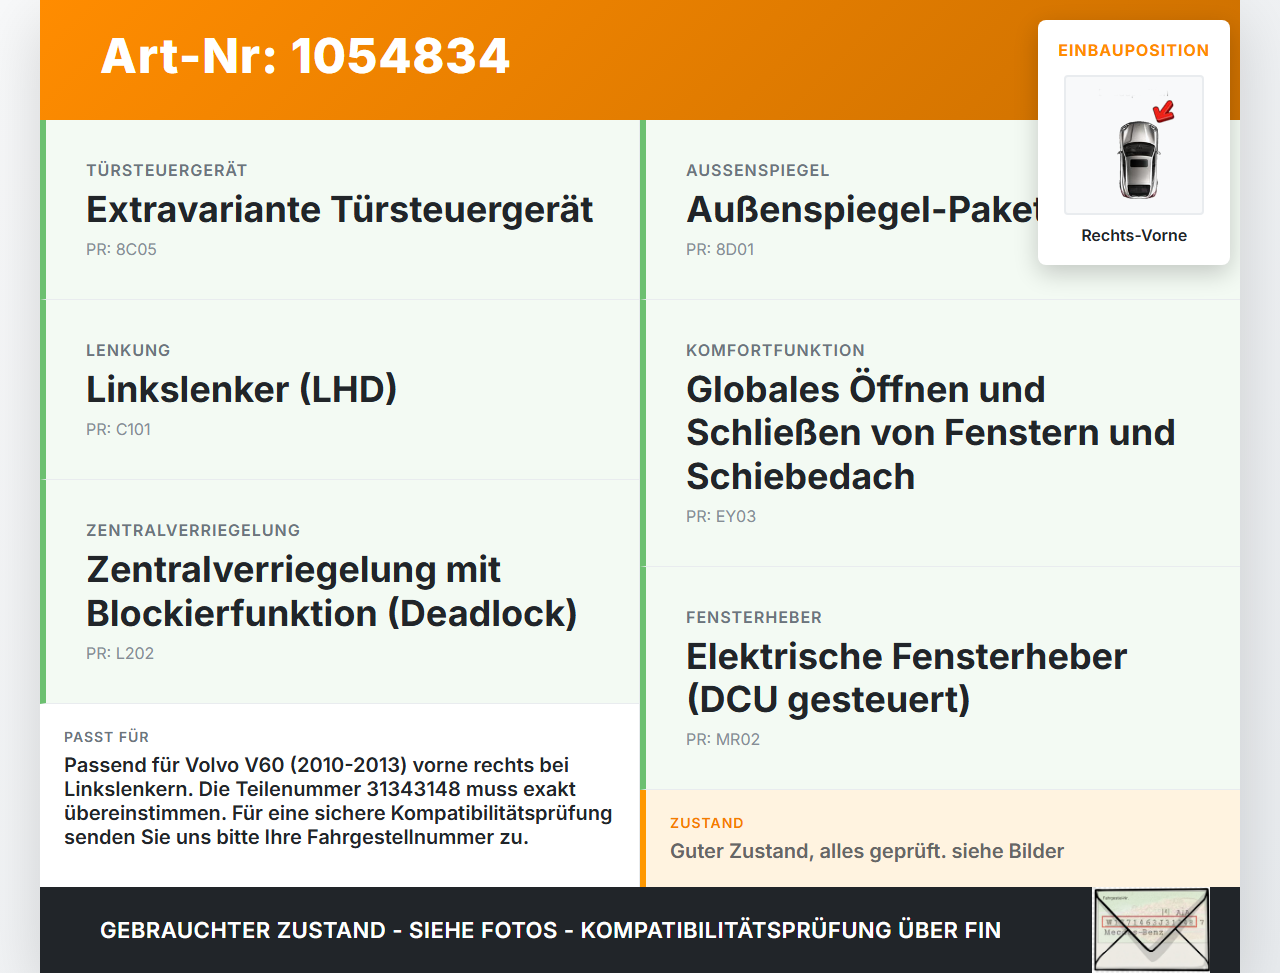
Task: Select Globales Öffnen und Schließen title
Action: coord(931,433)
